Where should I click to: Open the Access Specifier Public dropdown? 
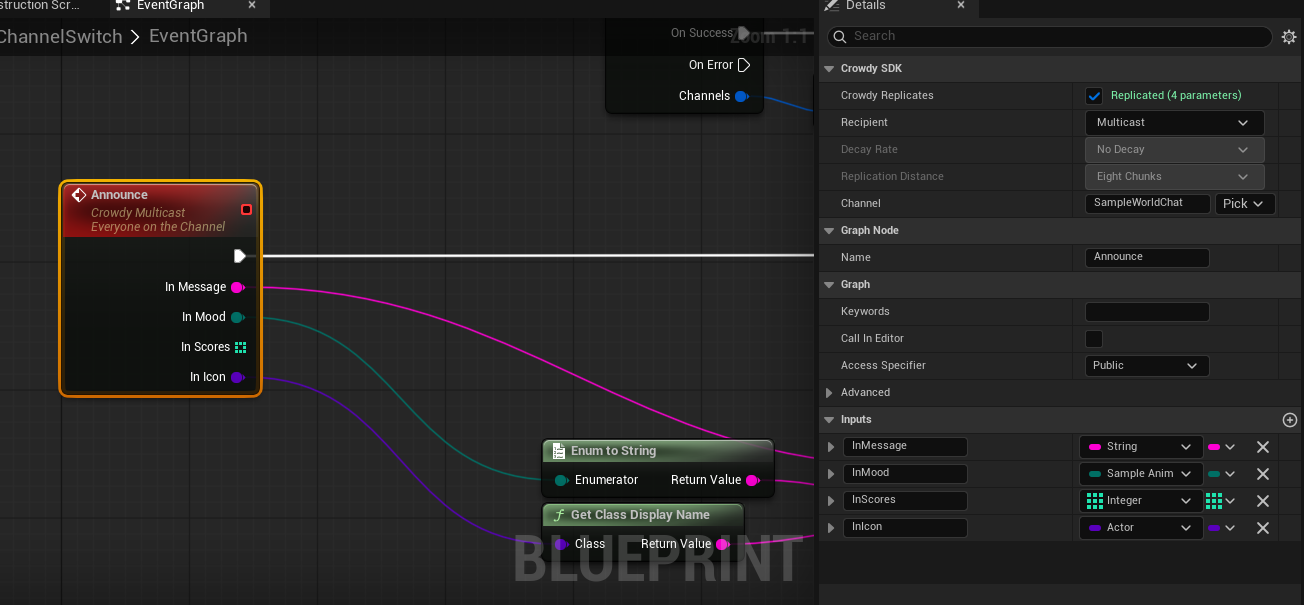(x=1147, y=366)
